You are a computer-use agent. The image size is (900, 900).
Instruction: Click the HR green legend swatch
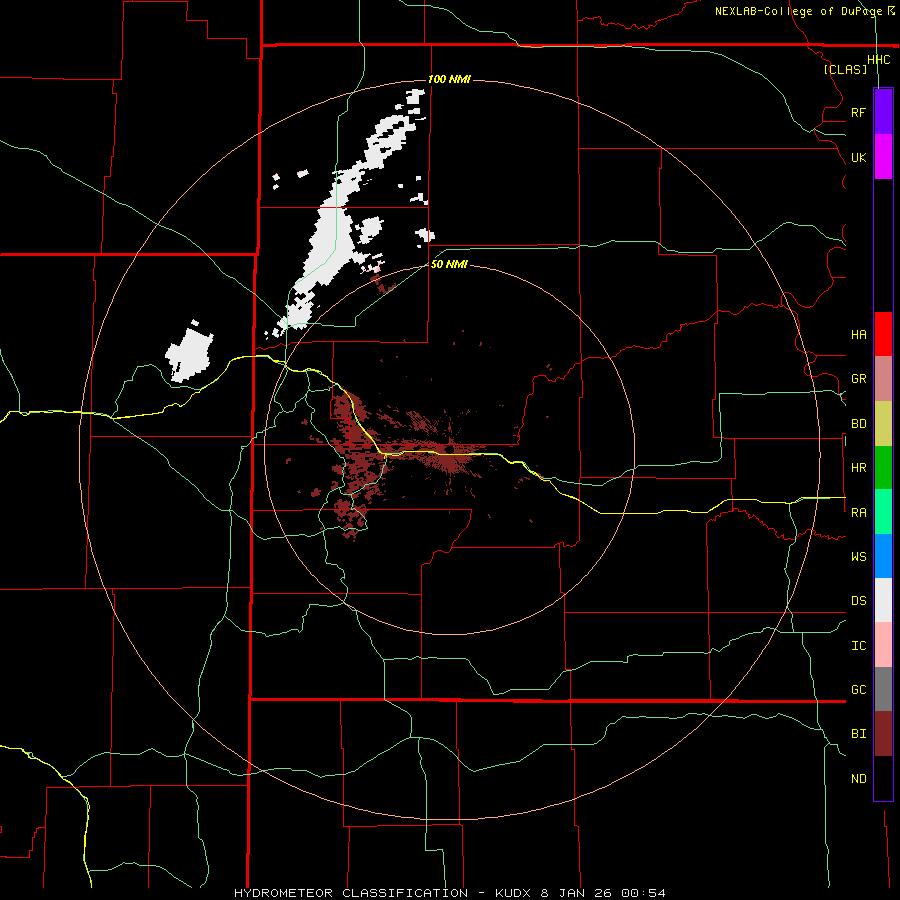point(883,468)
